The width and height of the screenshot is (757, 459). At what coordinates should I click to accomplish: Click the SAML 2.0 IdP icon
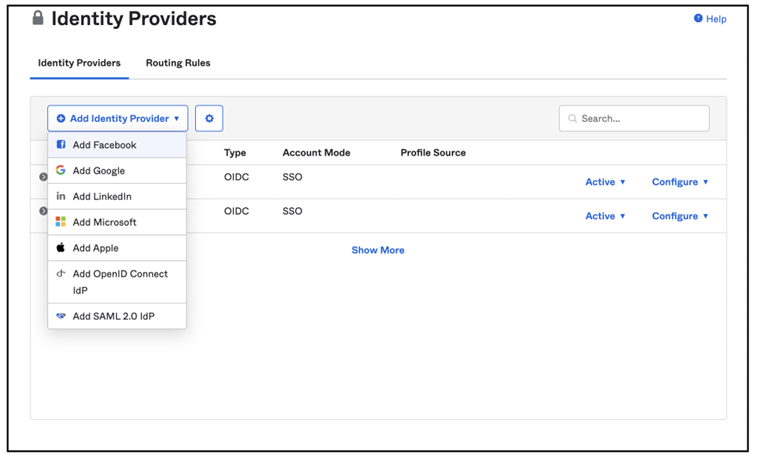(x=61, y=316)
